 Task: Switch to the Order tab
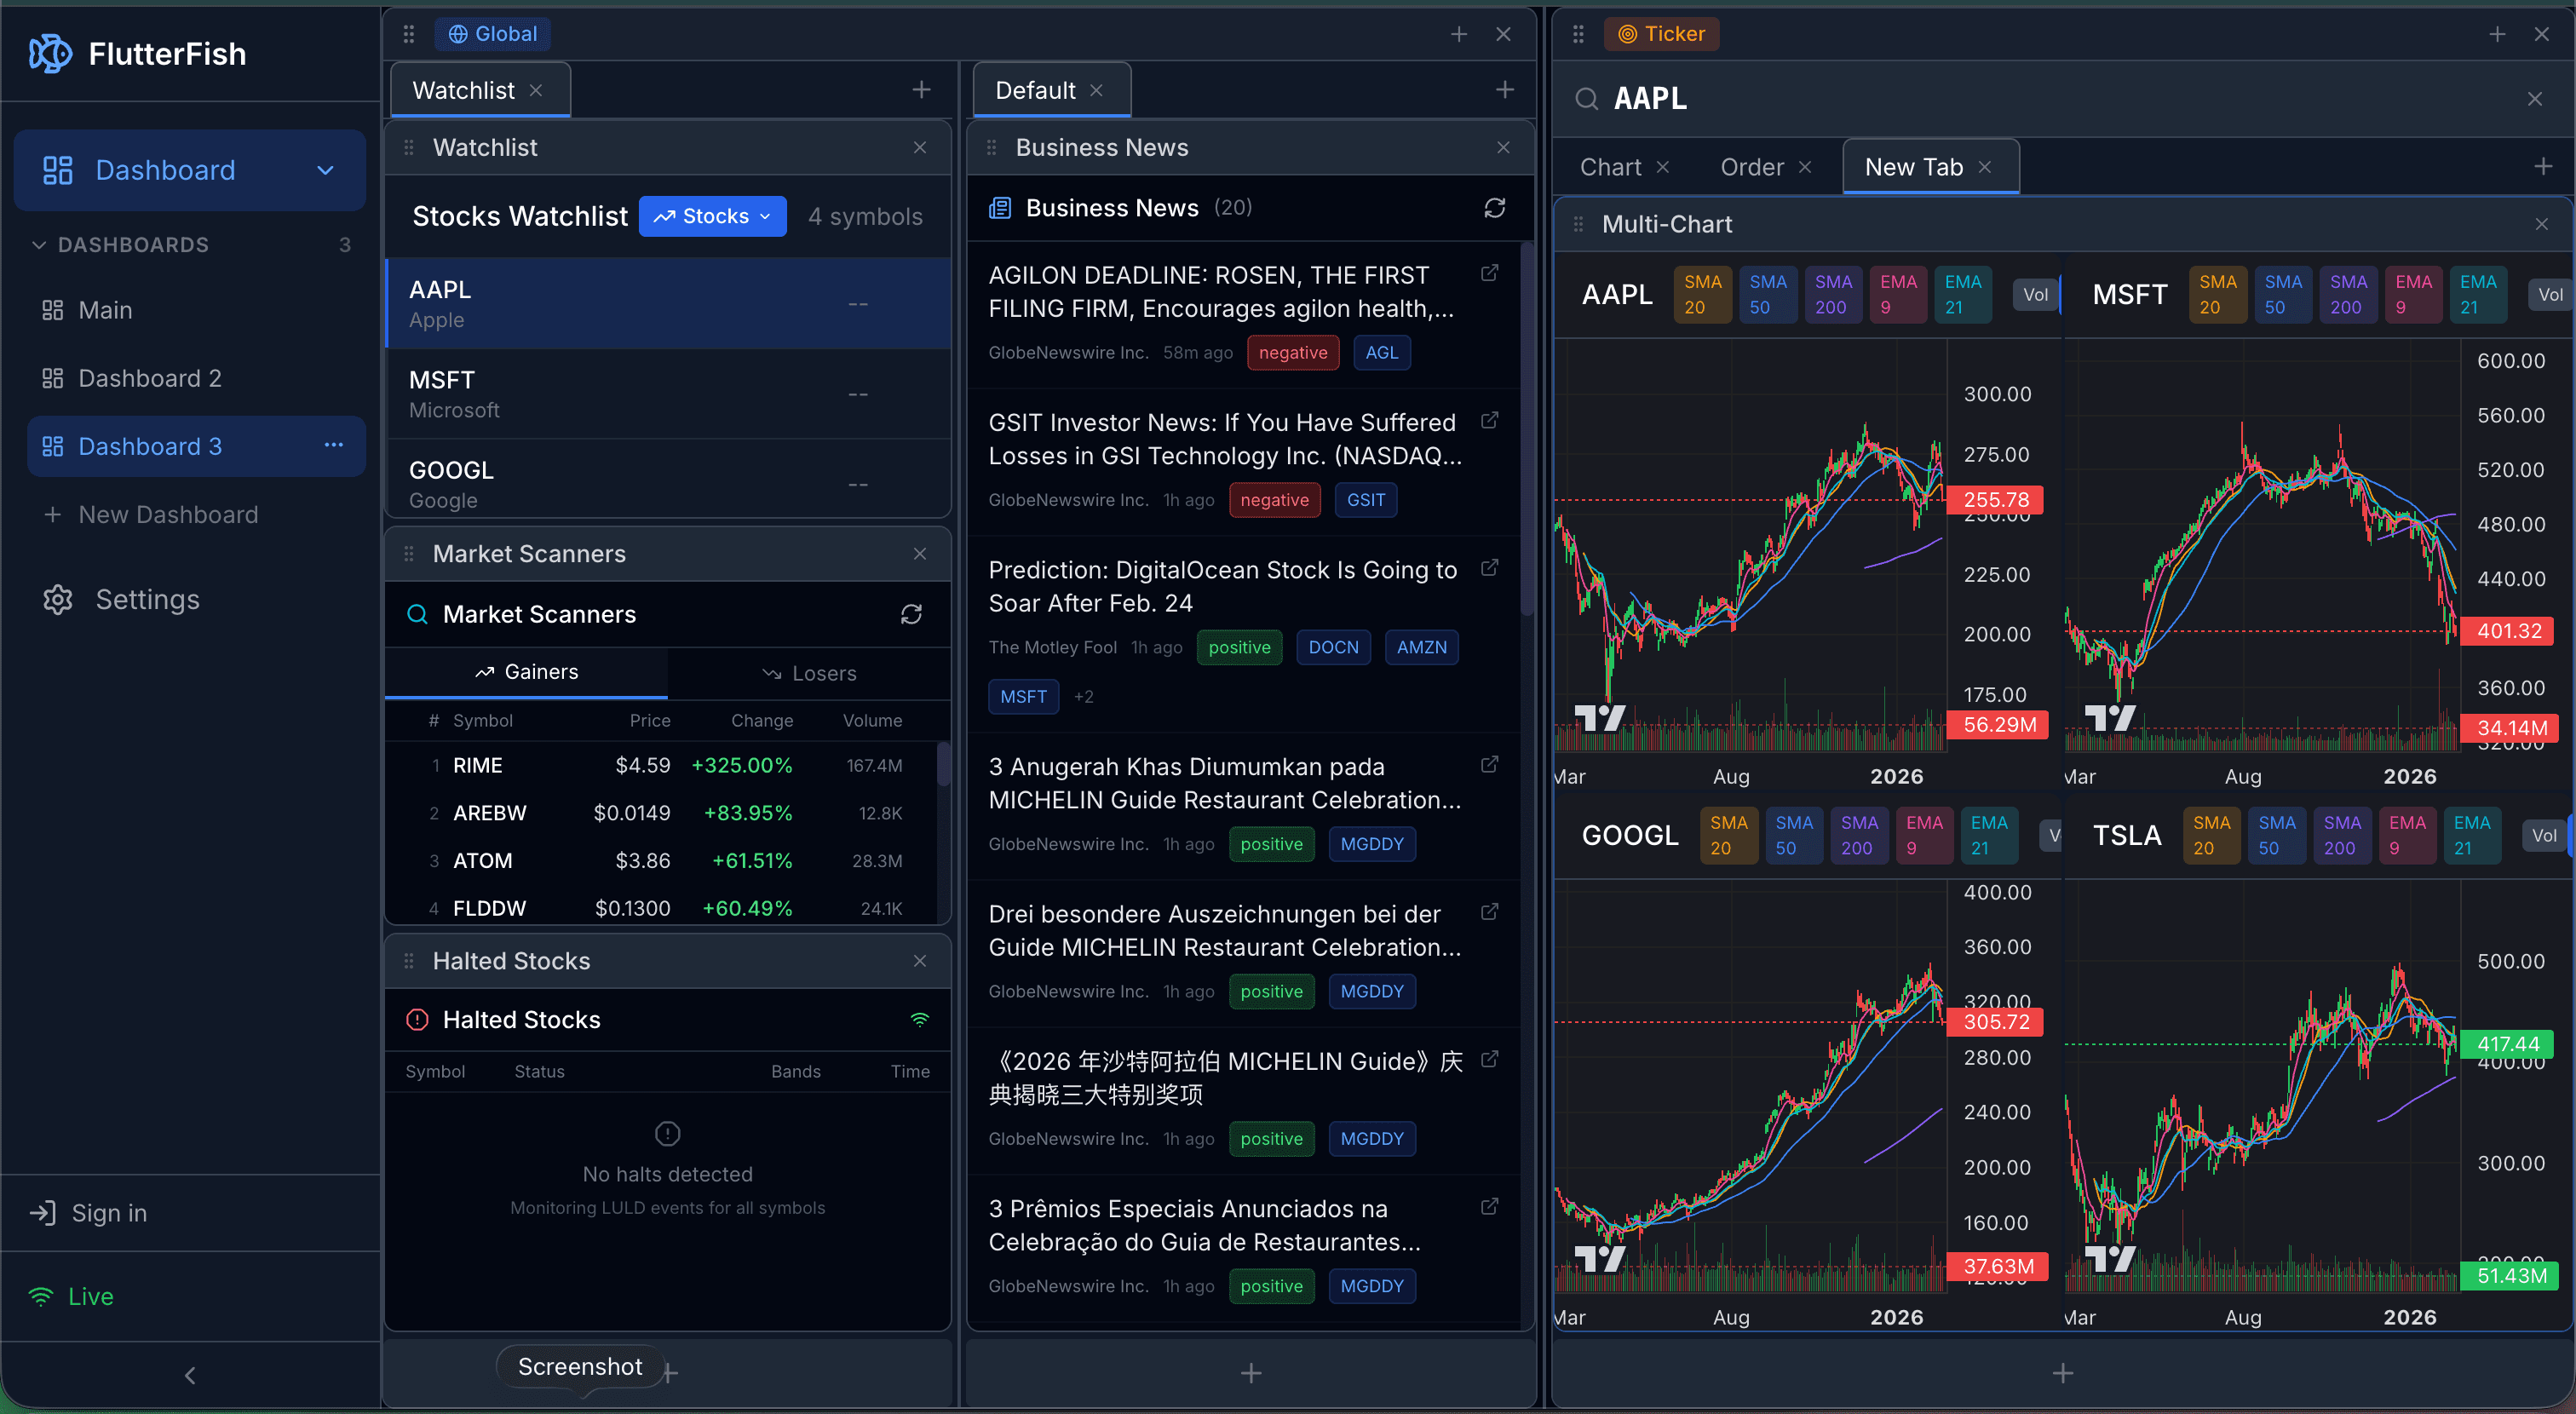point(1751,167)
